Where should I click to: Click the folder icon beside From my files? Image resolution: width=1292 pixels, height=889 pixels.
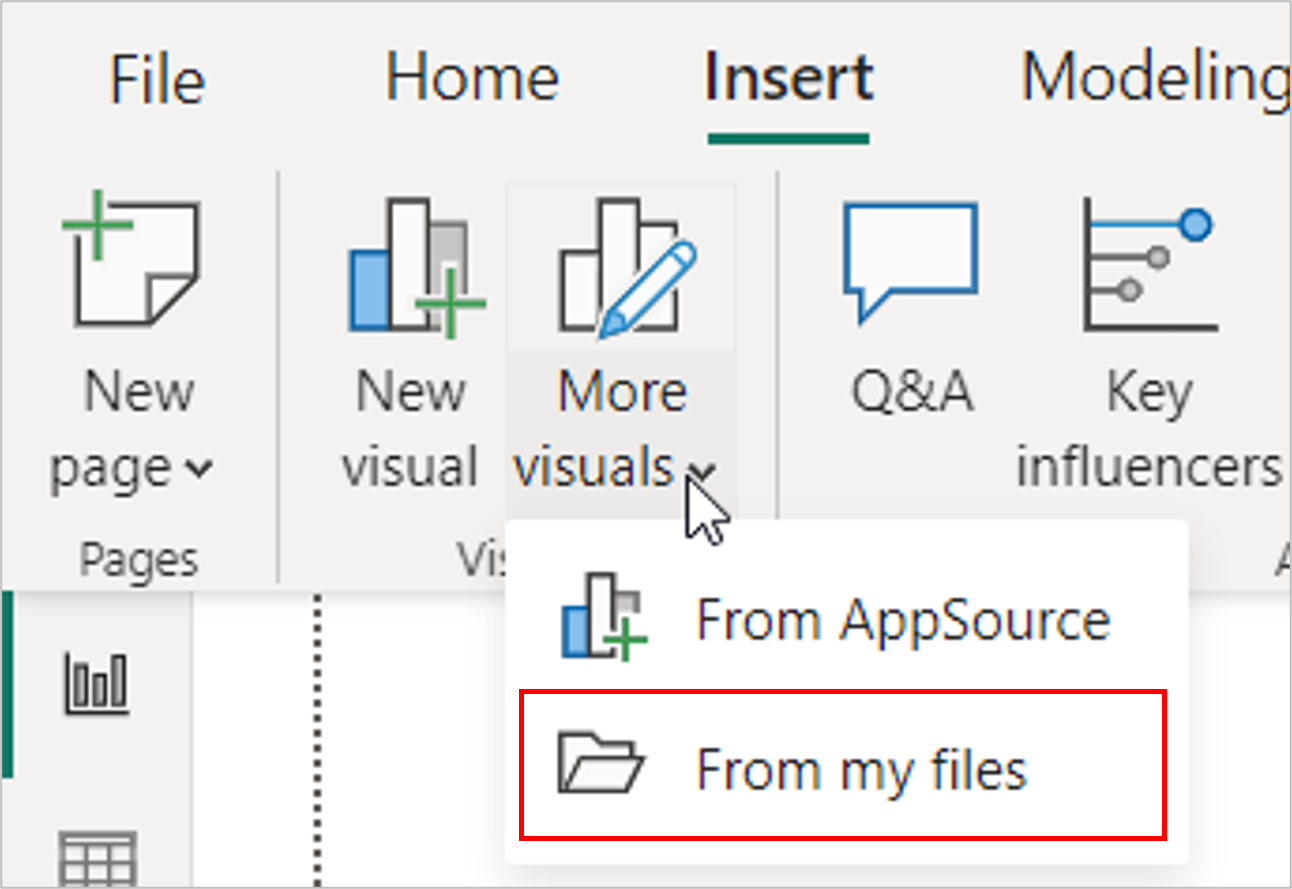pos(600,767)
